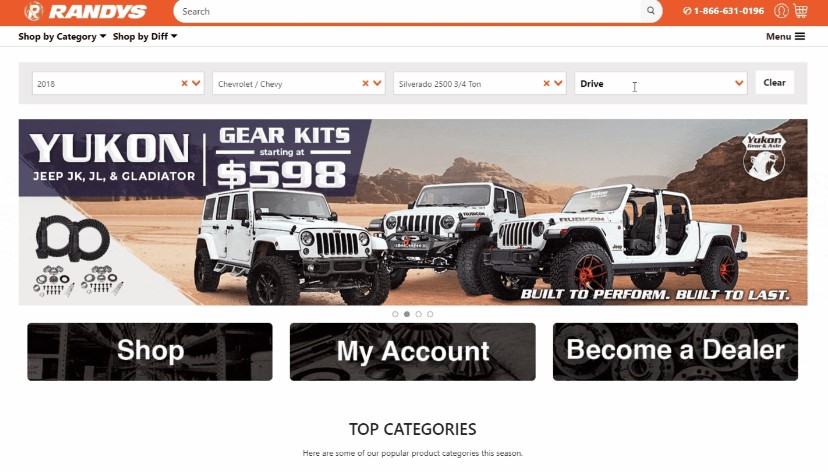
Task: Open the year dropdown chevron
Action: point(196,83)
